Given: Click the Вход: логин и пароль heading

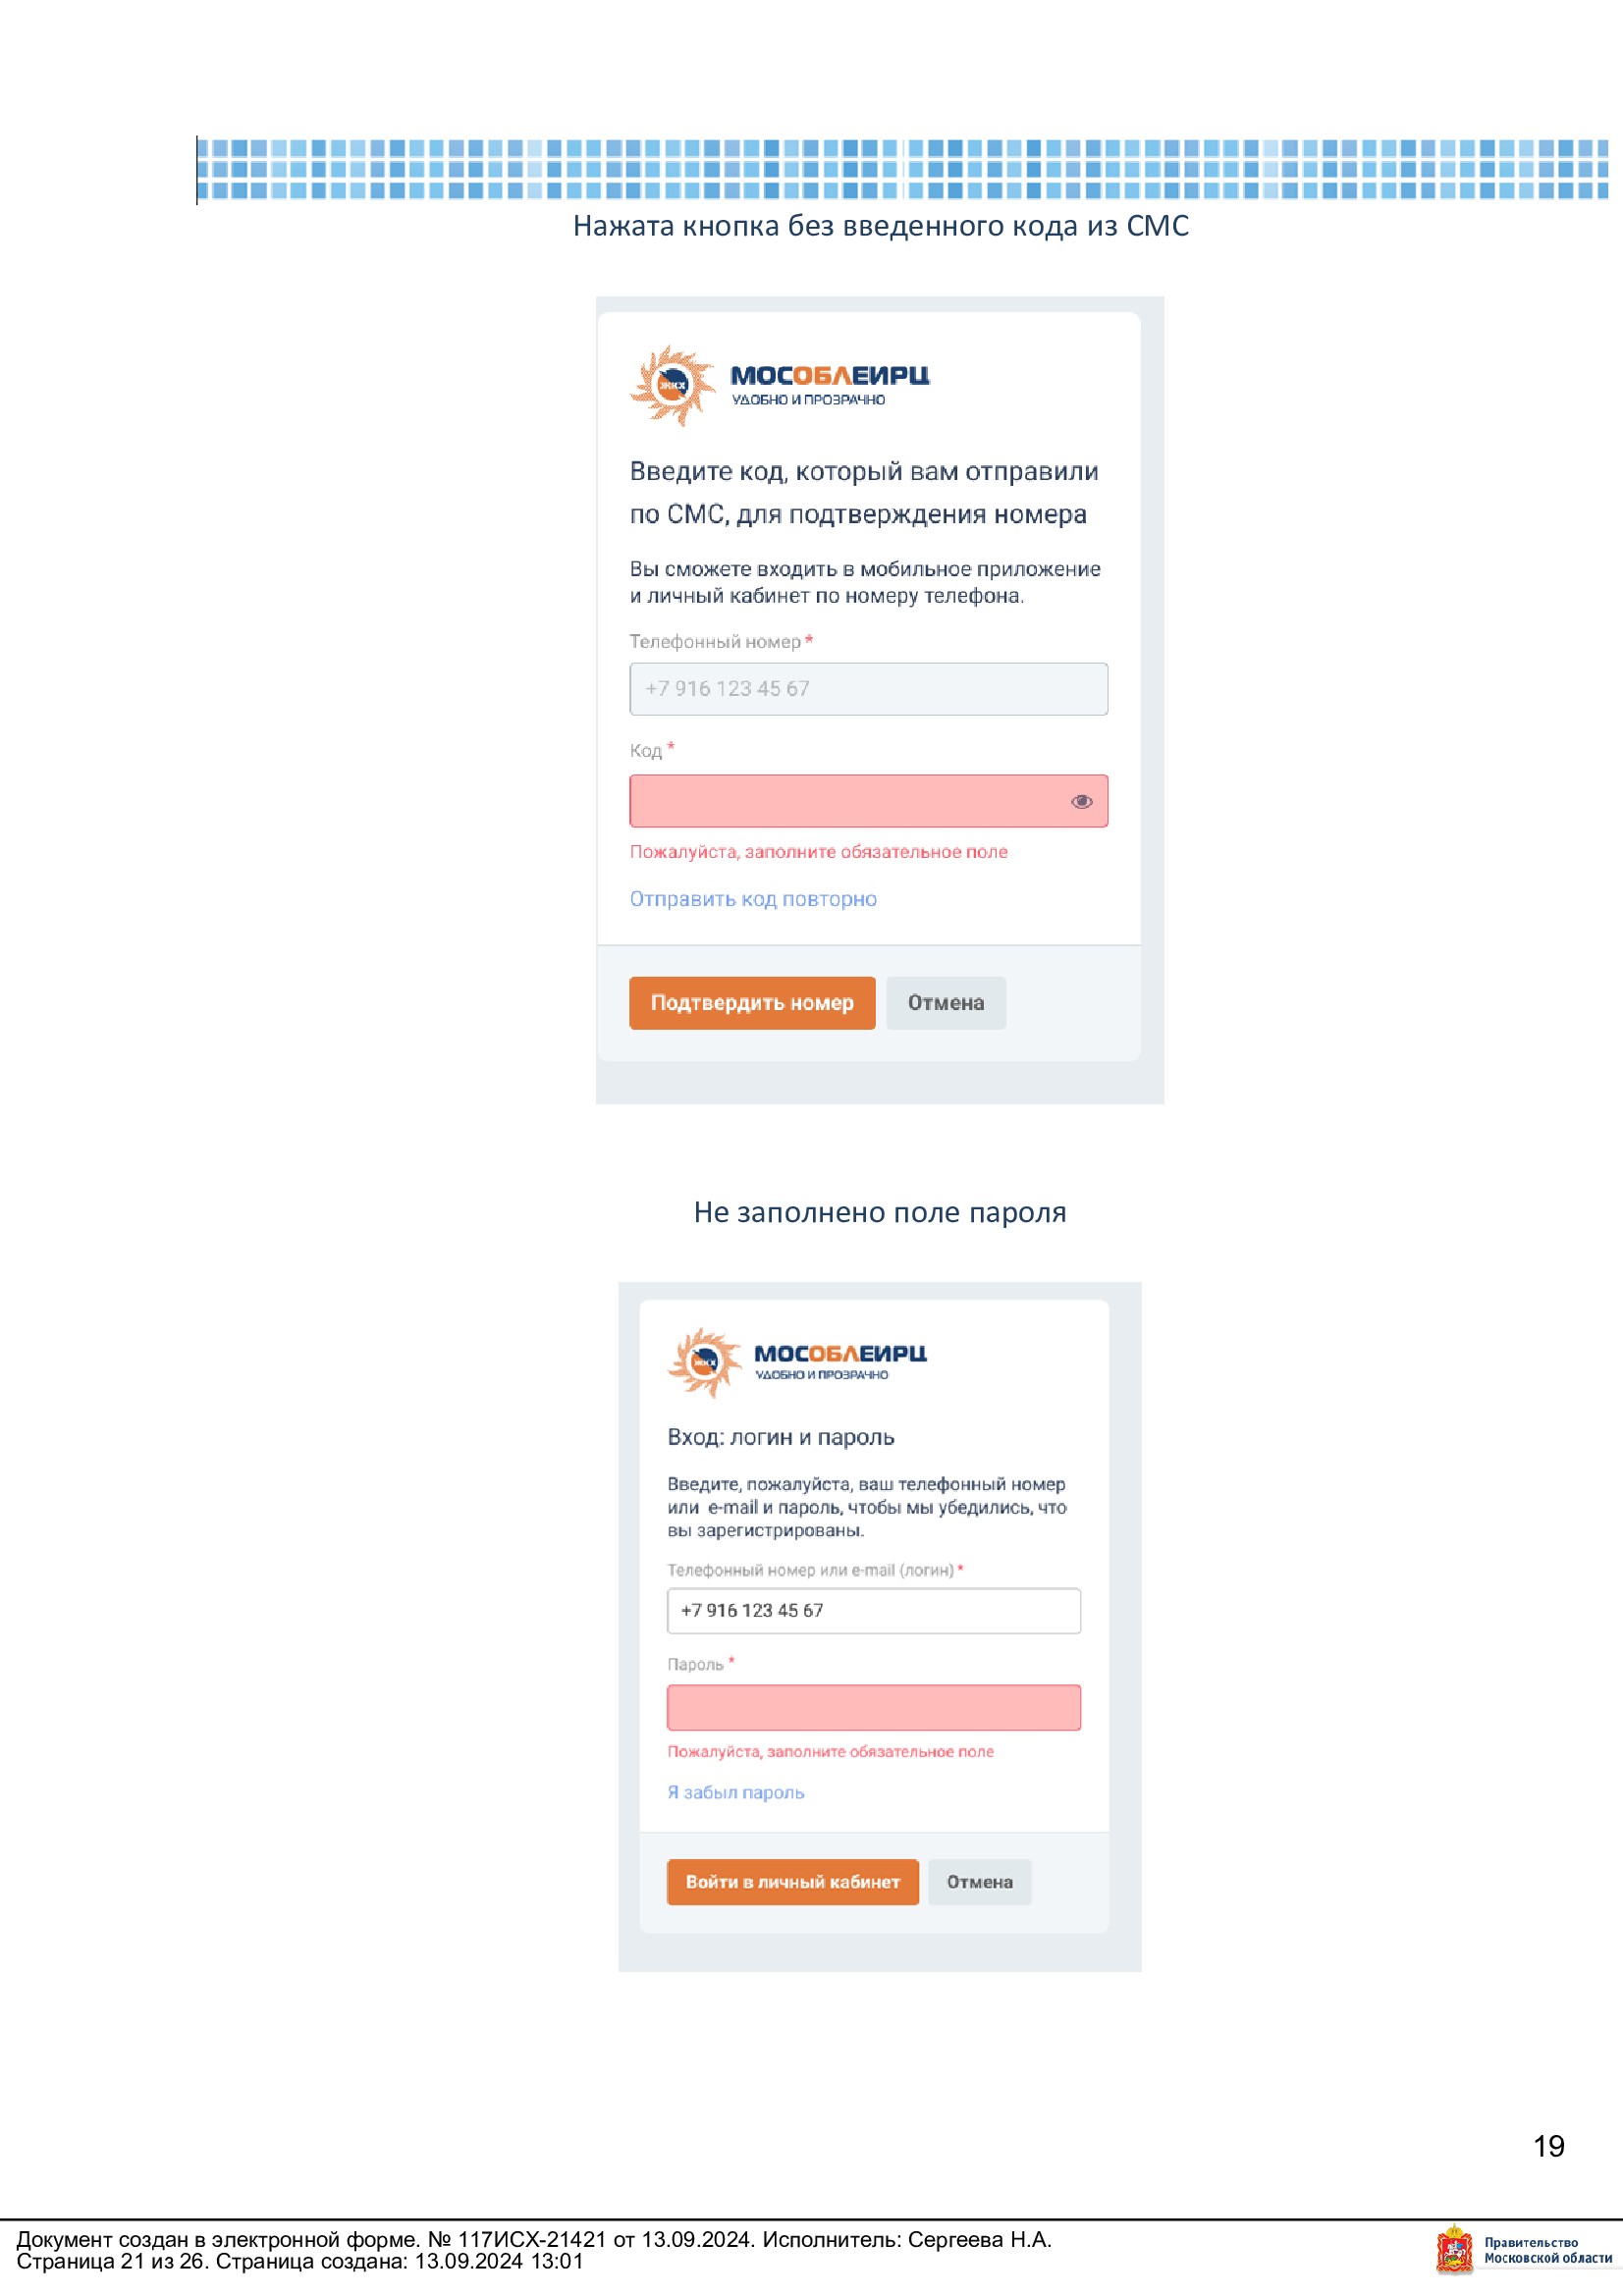Looking at the screenshot, I should [x=781, y=1437].
